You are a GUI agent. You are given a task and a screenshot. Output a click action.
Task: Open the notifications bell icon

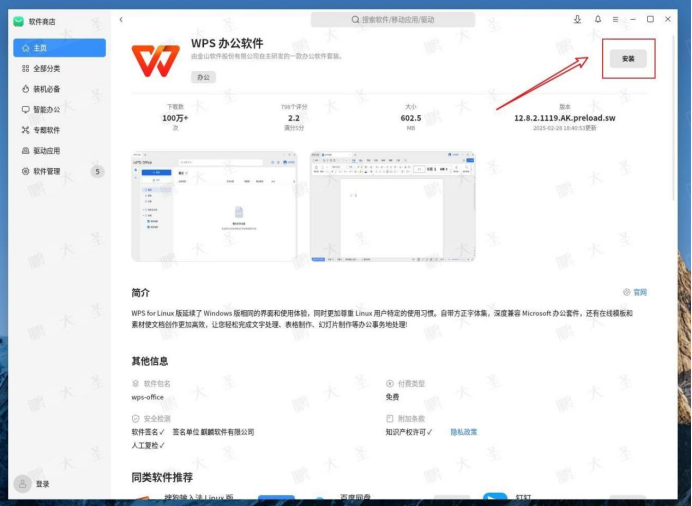point(598,19)
